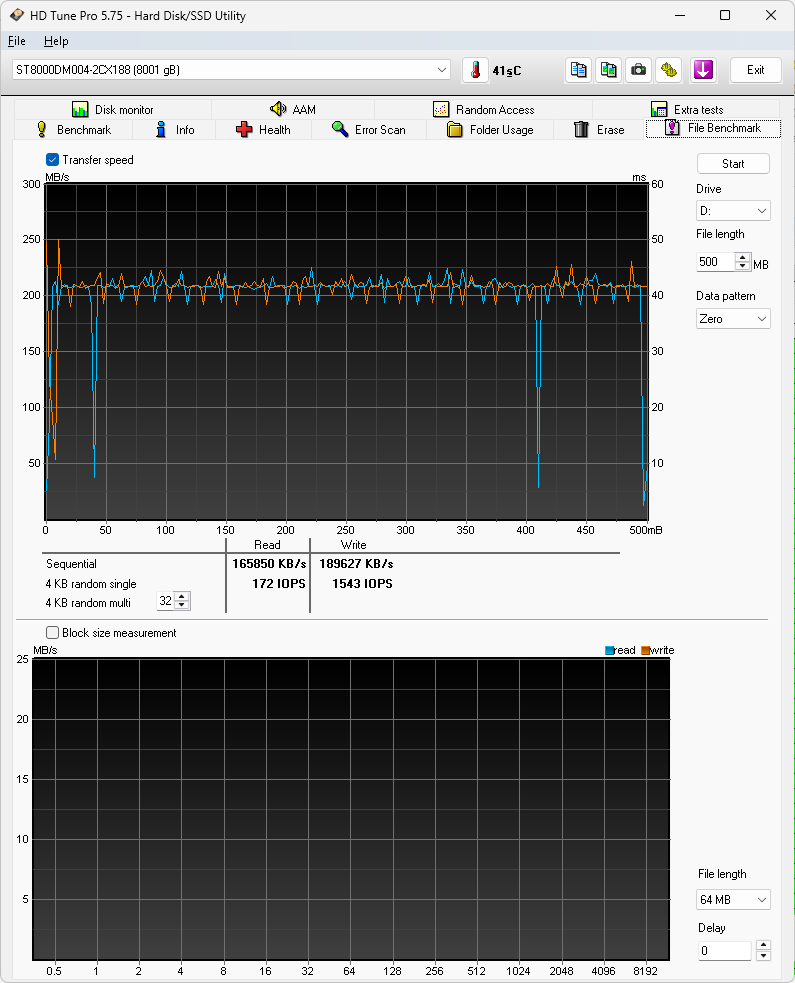The width and height of the screenshot is (795, 983).
Task: Click the HD Tune Pro title bar icon
Action: pos(16,15)
